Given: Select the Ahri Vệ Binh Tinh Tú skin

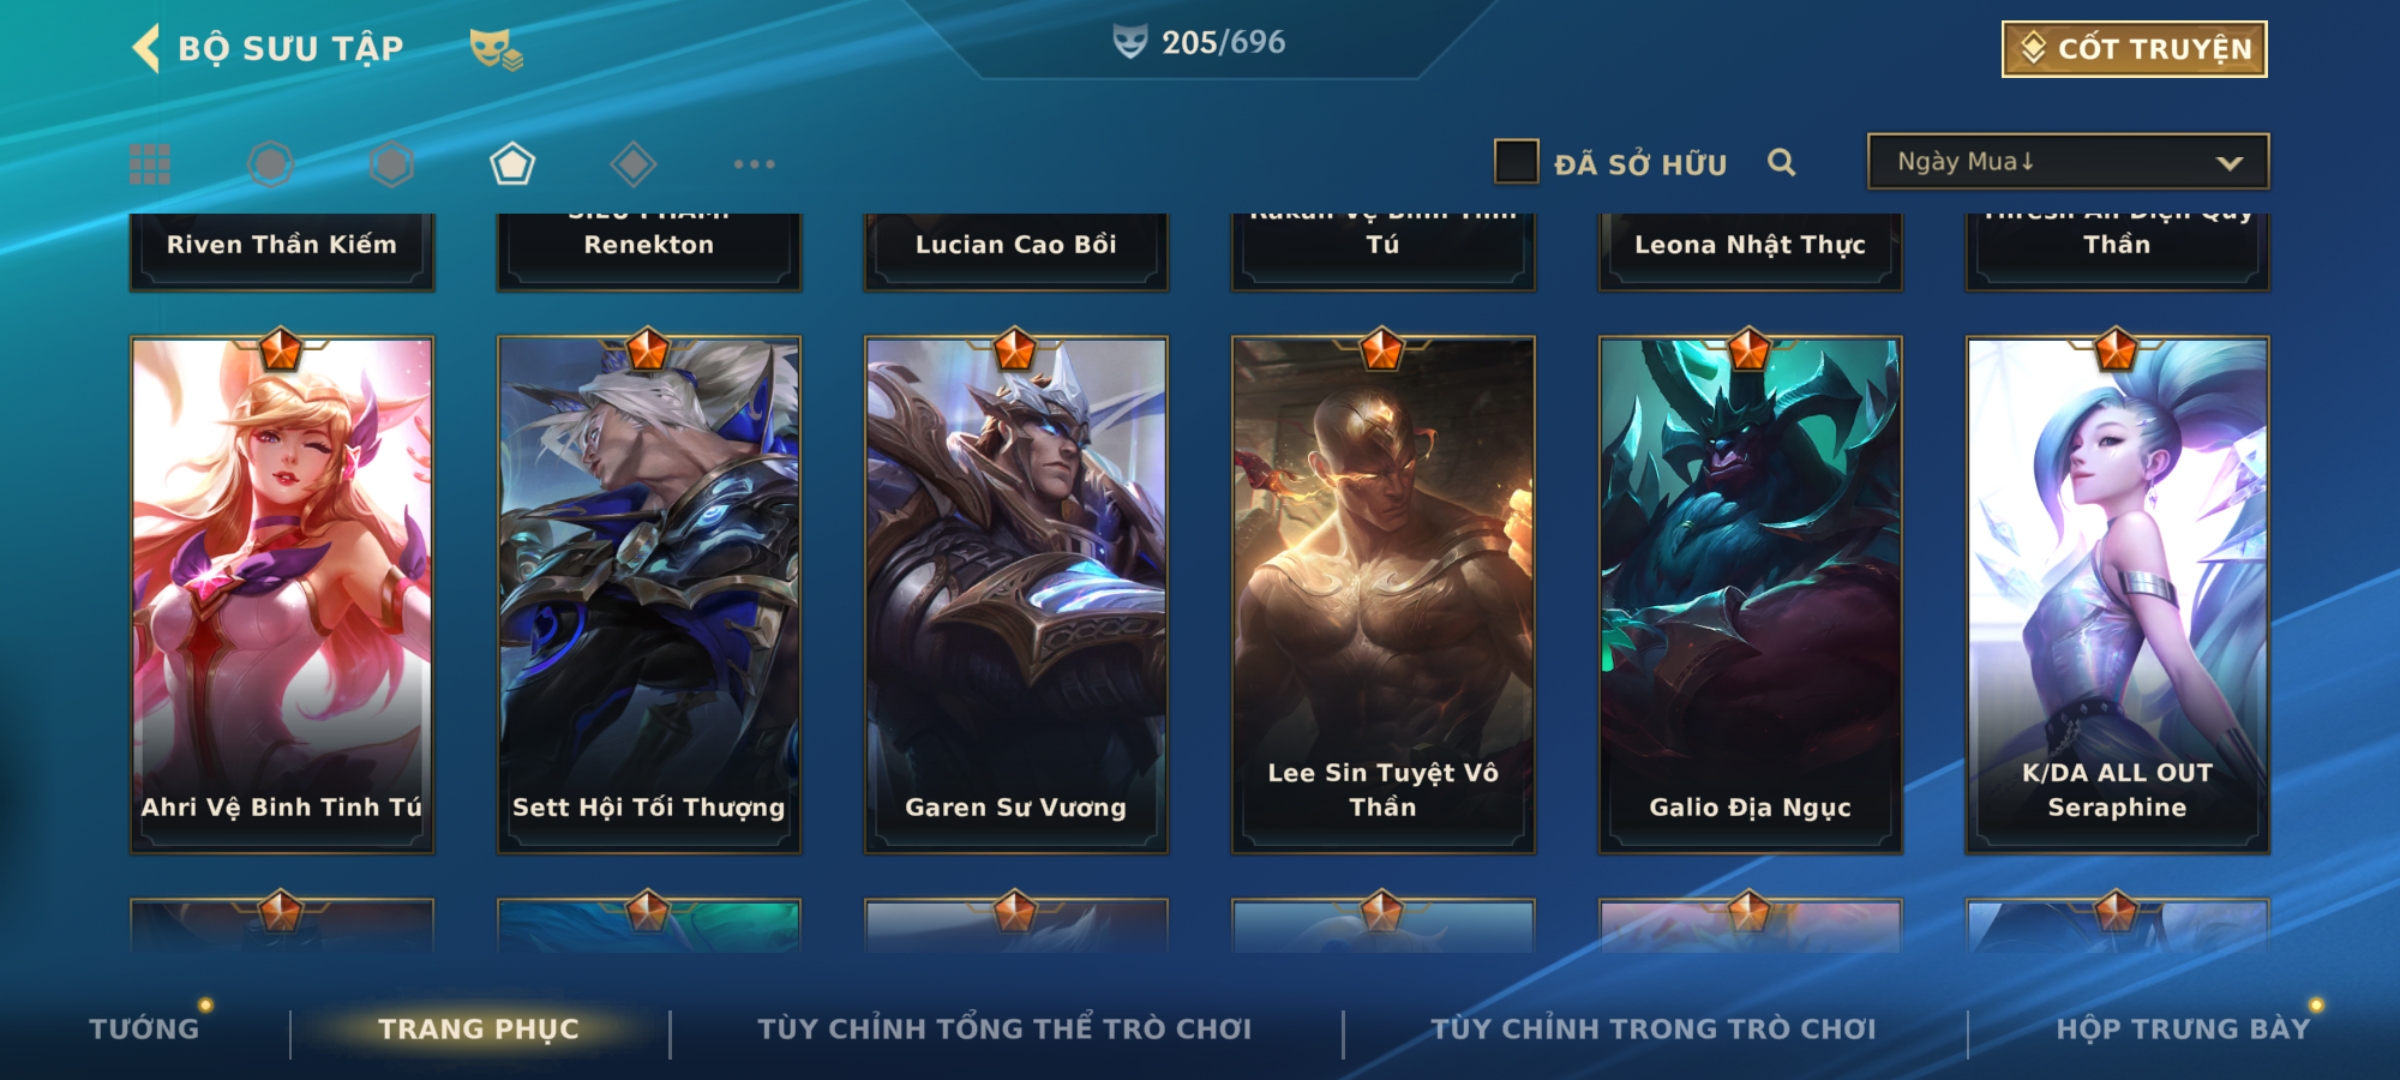Looking at the screenshot, I should 282,595.
